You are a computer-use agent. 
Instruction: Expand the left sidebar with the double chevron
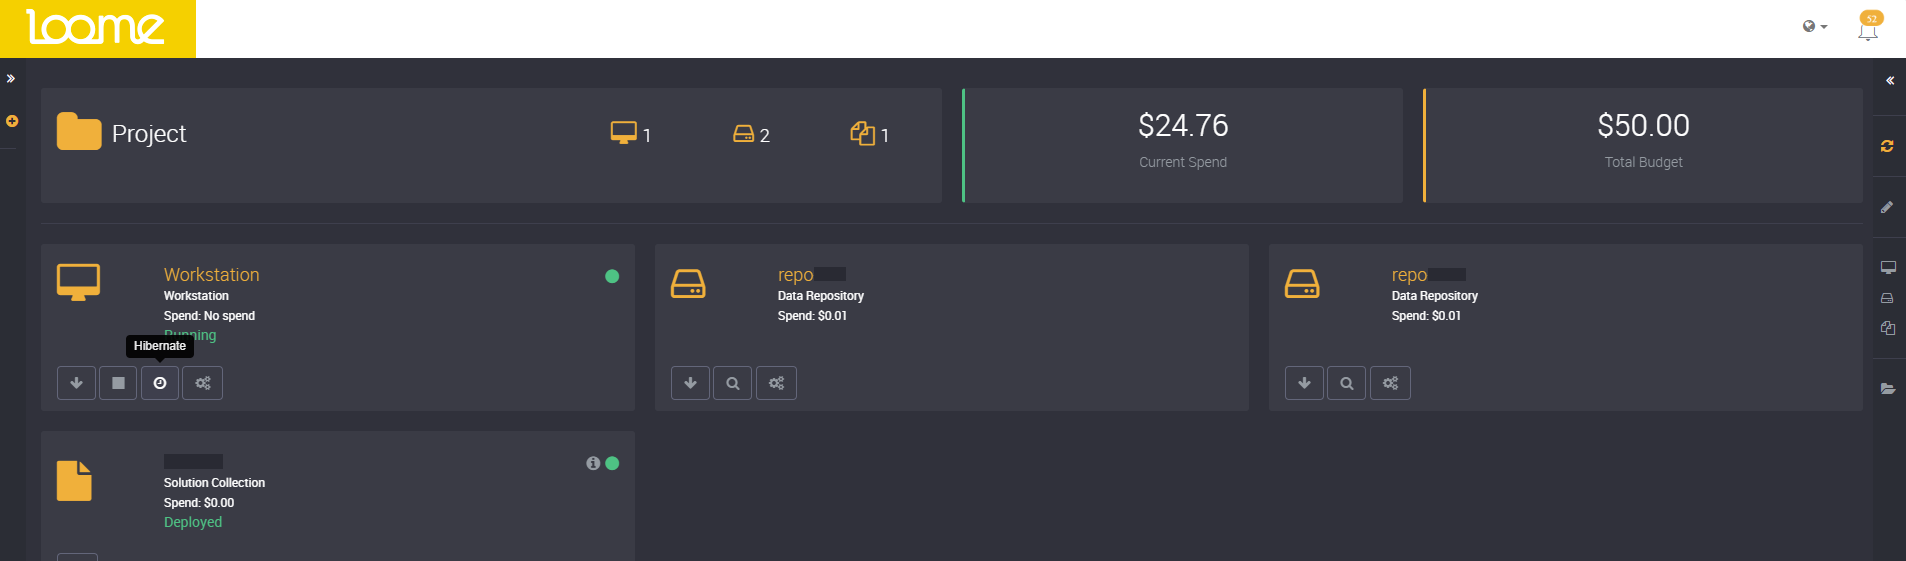pos(11,79)
